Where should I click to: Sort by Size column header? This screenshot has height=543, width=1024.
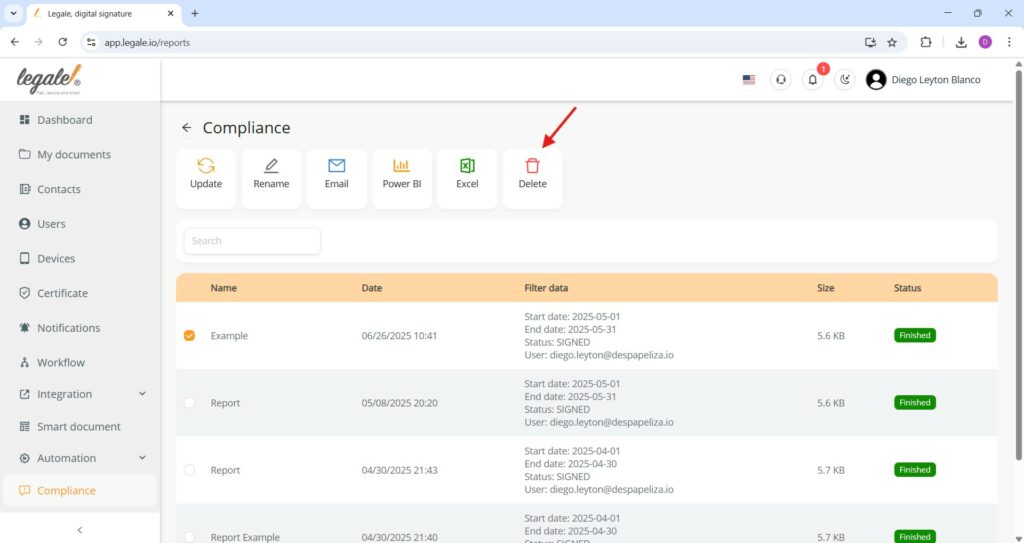click(825, 288)
